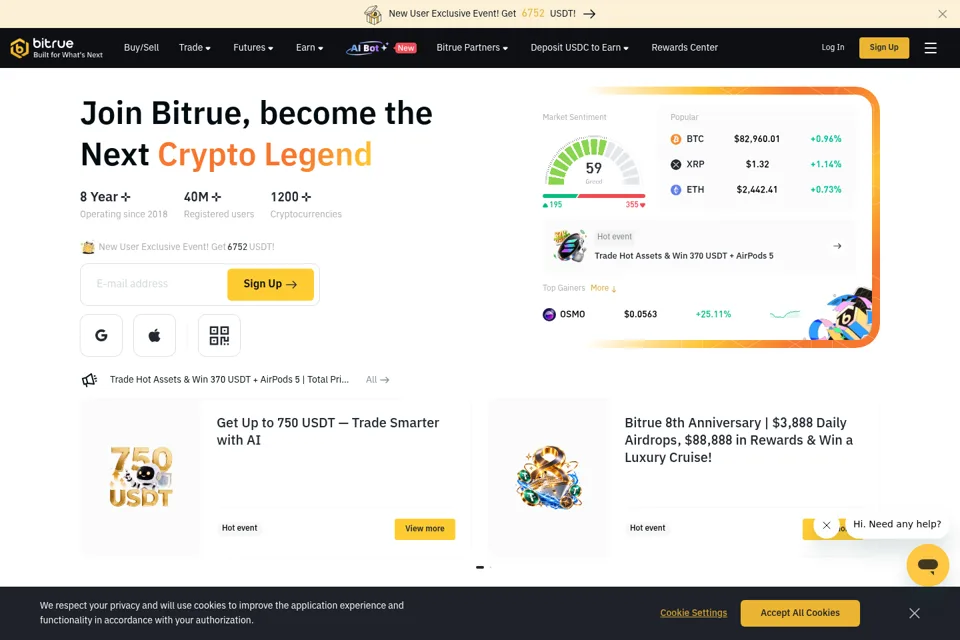960x640 pixels.
Task: Open the Buy/Sell menu item
Action: (x=141, y=48)
